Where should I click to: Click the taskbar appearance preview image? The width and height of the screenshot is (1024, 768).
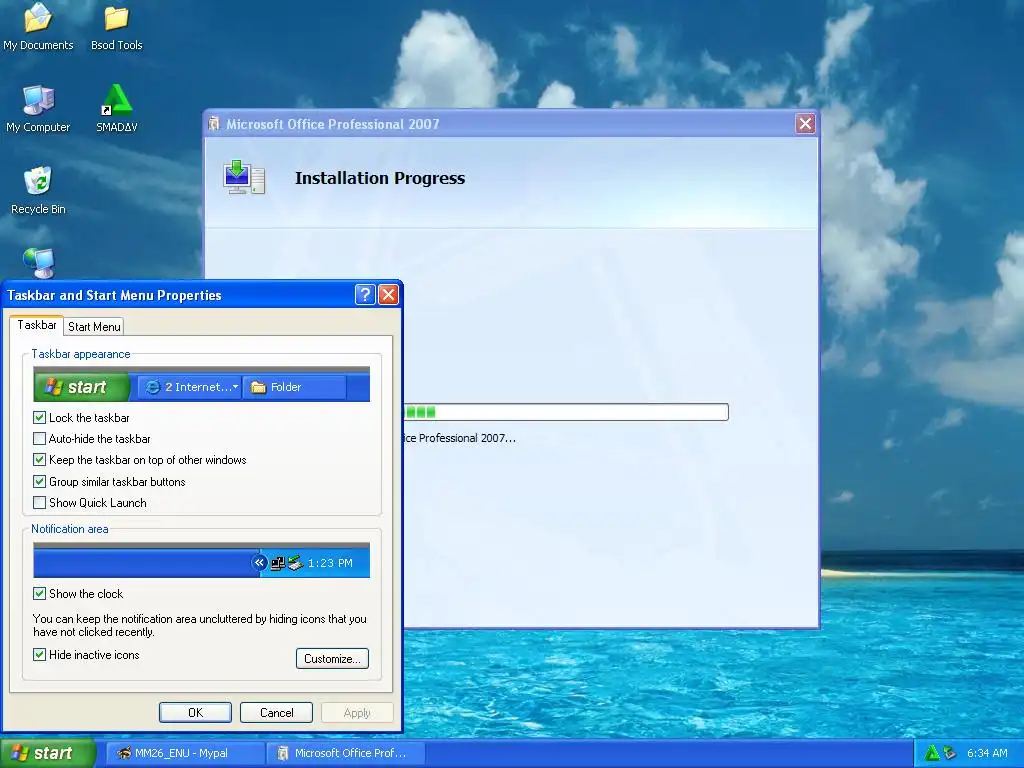(x=201, y=384)
